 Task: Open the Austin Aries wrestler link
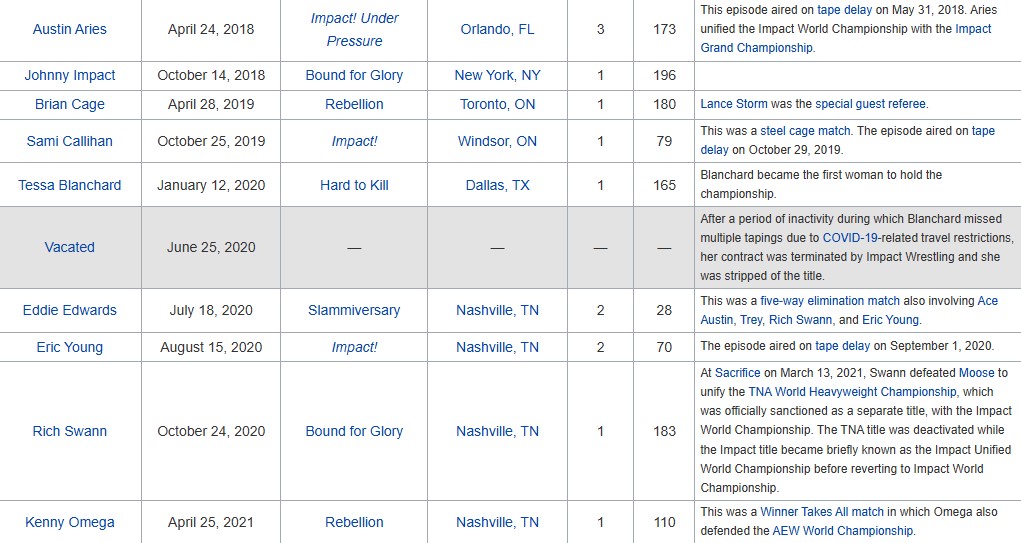(70, 29)
